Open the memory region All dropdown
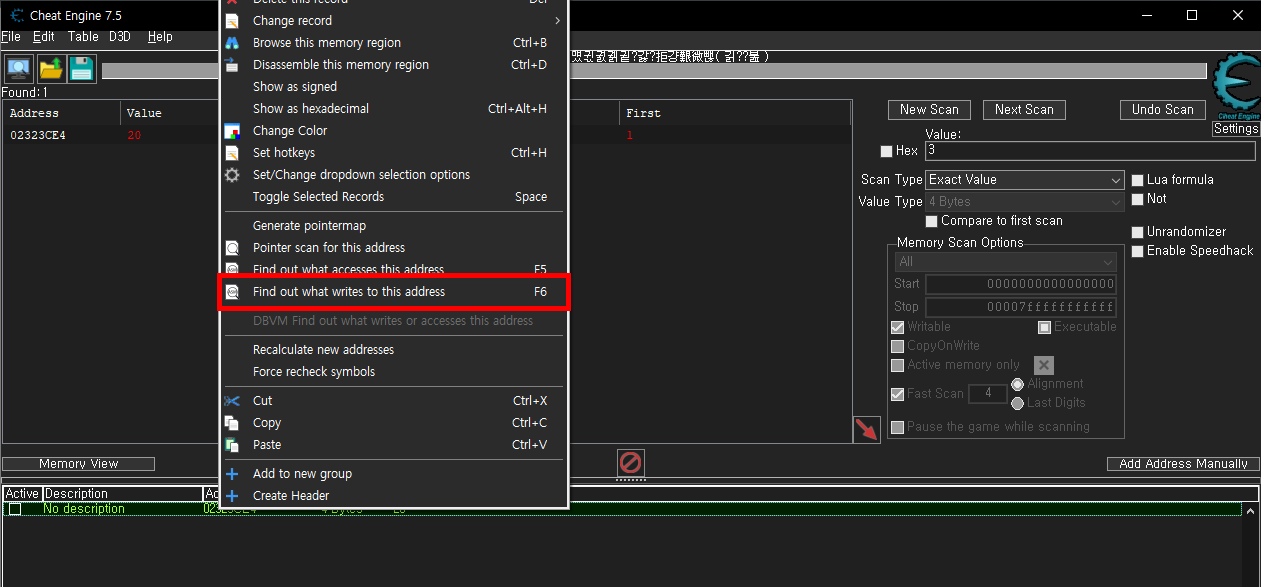 coord(1005,262)
